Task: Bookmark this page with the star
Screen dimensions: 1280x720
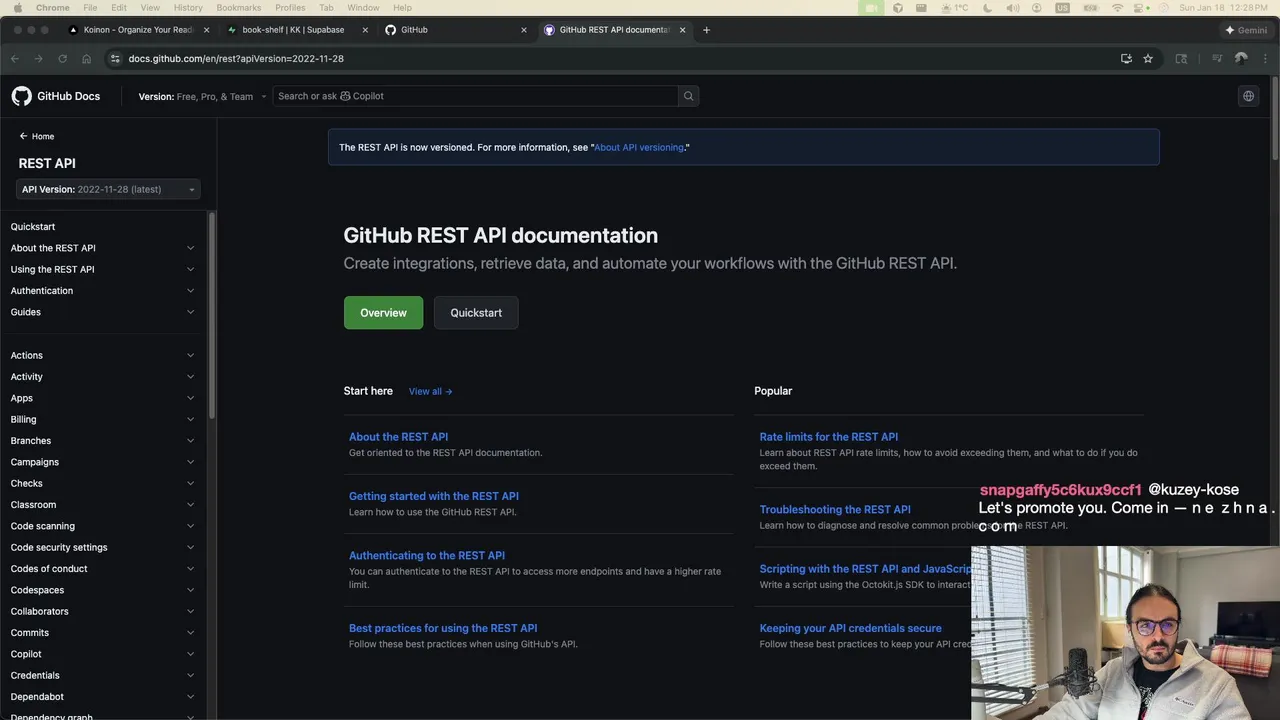Action: pos(1148,59)
